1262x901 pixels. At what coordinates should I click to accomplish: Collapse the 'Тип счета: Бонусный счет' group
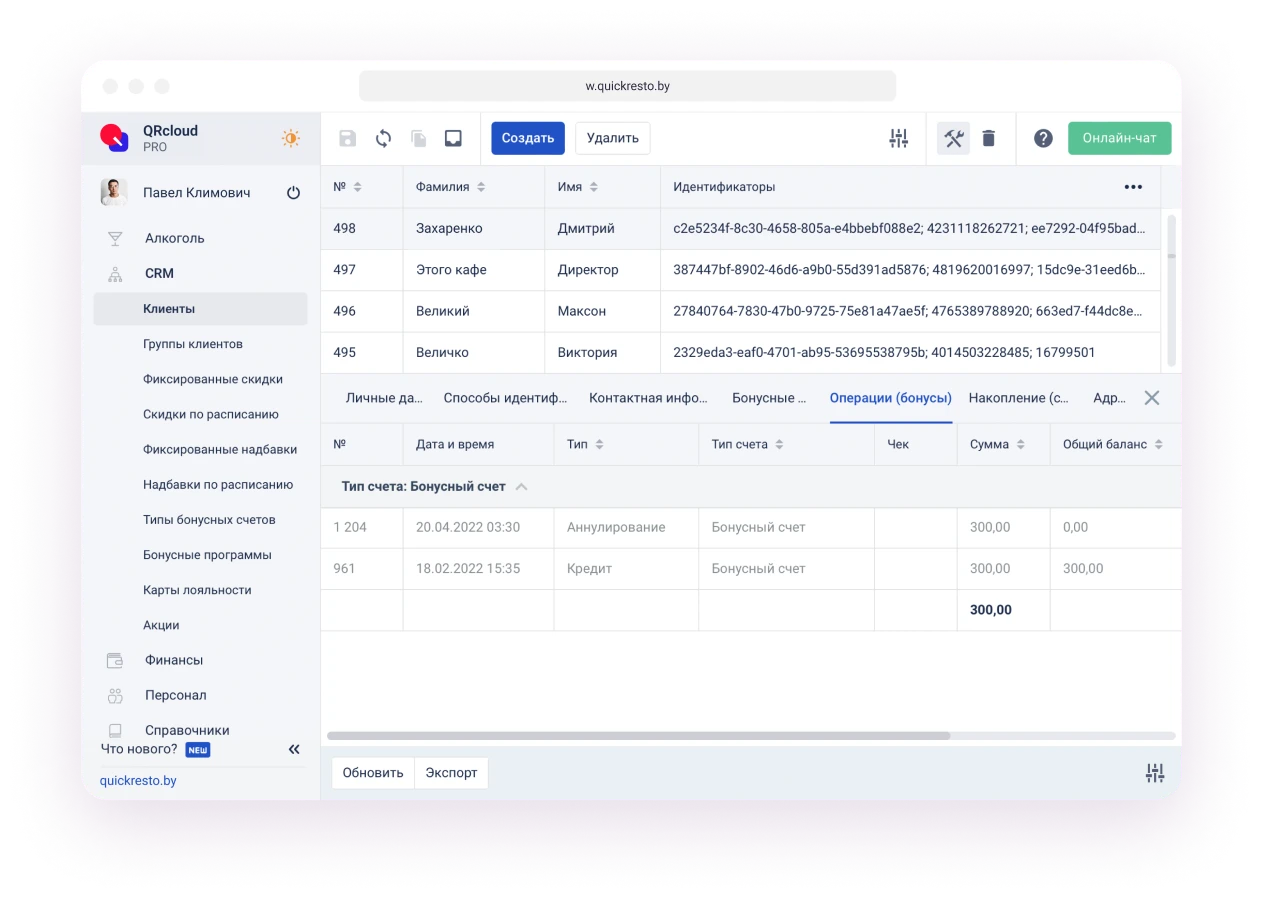(521, 486)
